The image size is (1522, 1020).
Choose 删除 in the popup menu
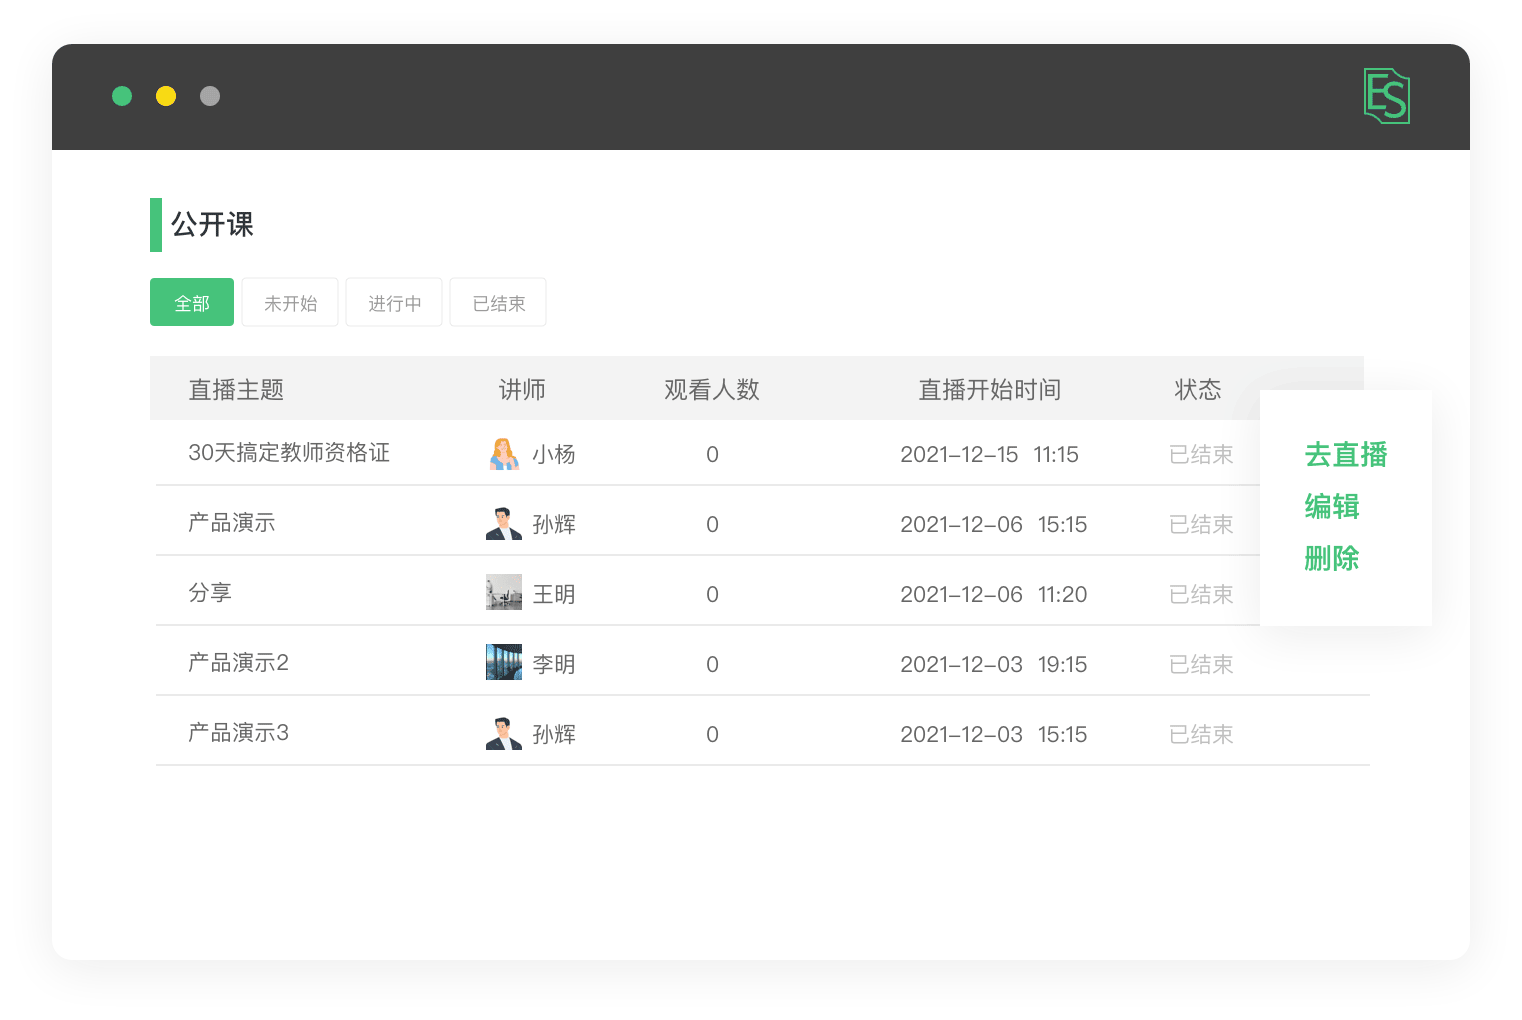pyautogui.click(x=1332, y=558)
